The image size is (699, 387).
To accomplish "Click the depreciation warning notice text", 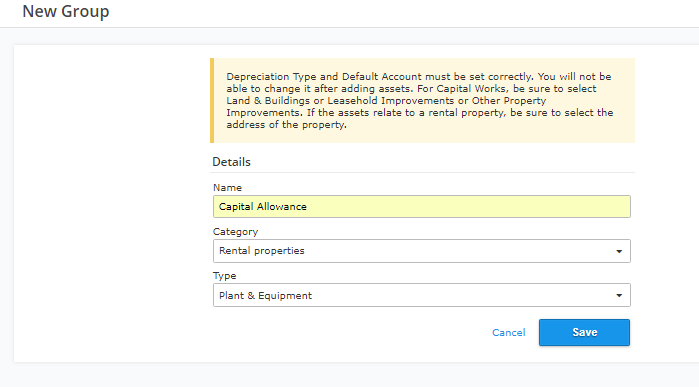I will point(419,100).
